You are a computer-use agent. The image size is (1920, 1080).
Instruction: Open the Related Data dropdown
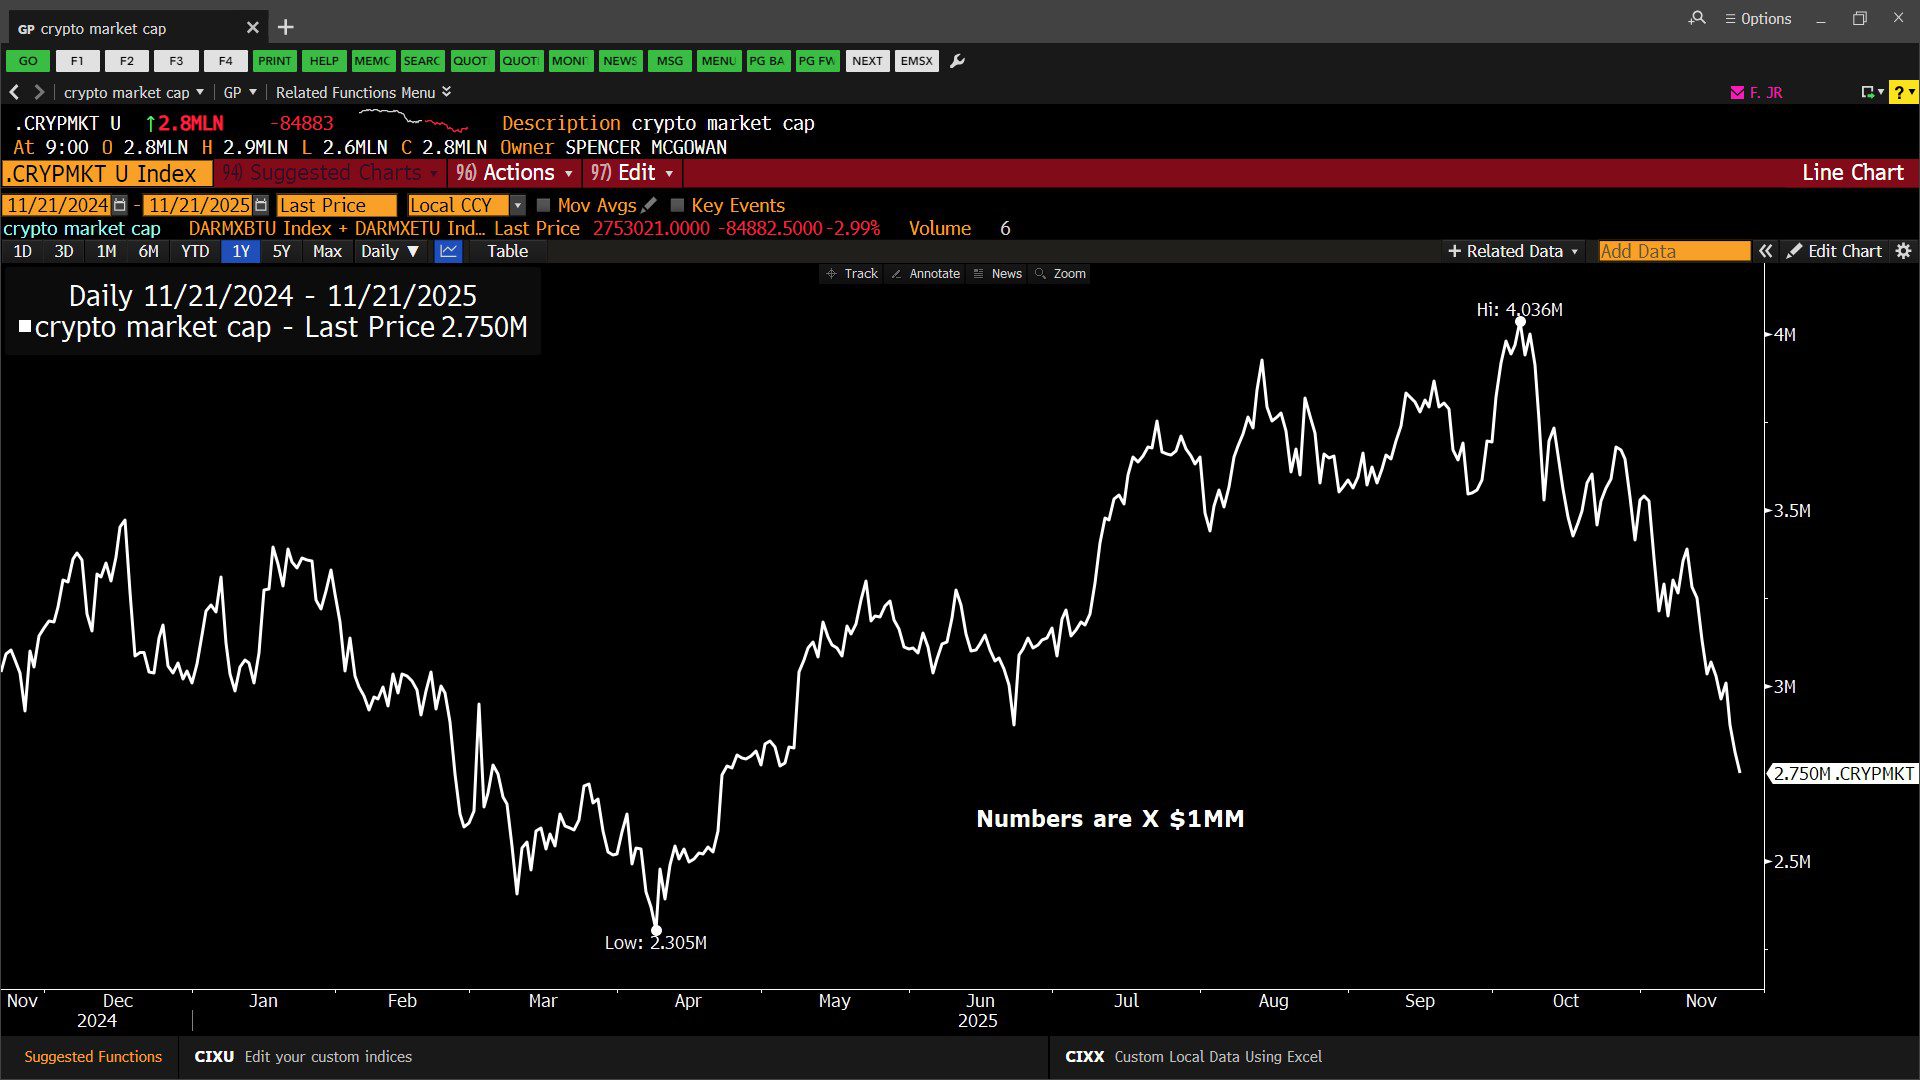[x=1512, y=251]
